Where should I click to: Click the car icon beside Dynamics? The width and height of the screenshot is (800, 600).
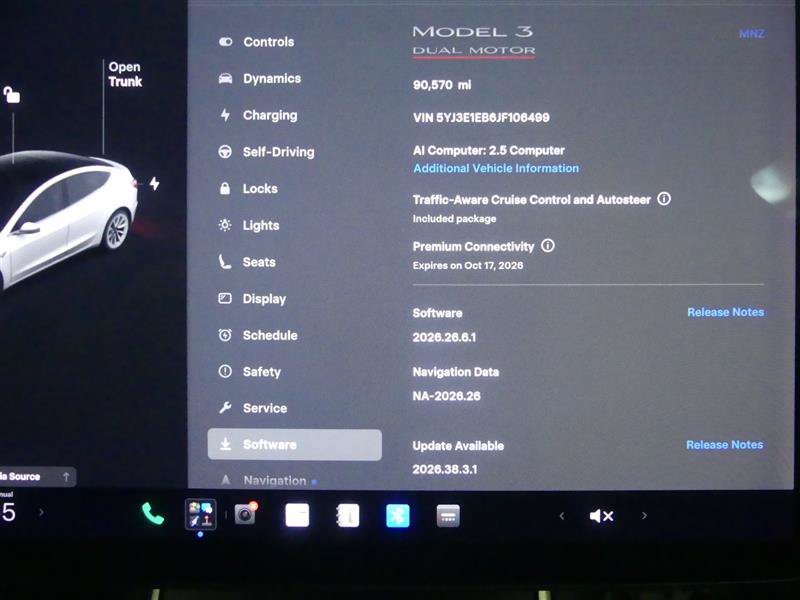[x=225, y=79]
